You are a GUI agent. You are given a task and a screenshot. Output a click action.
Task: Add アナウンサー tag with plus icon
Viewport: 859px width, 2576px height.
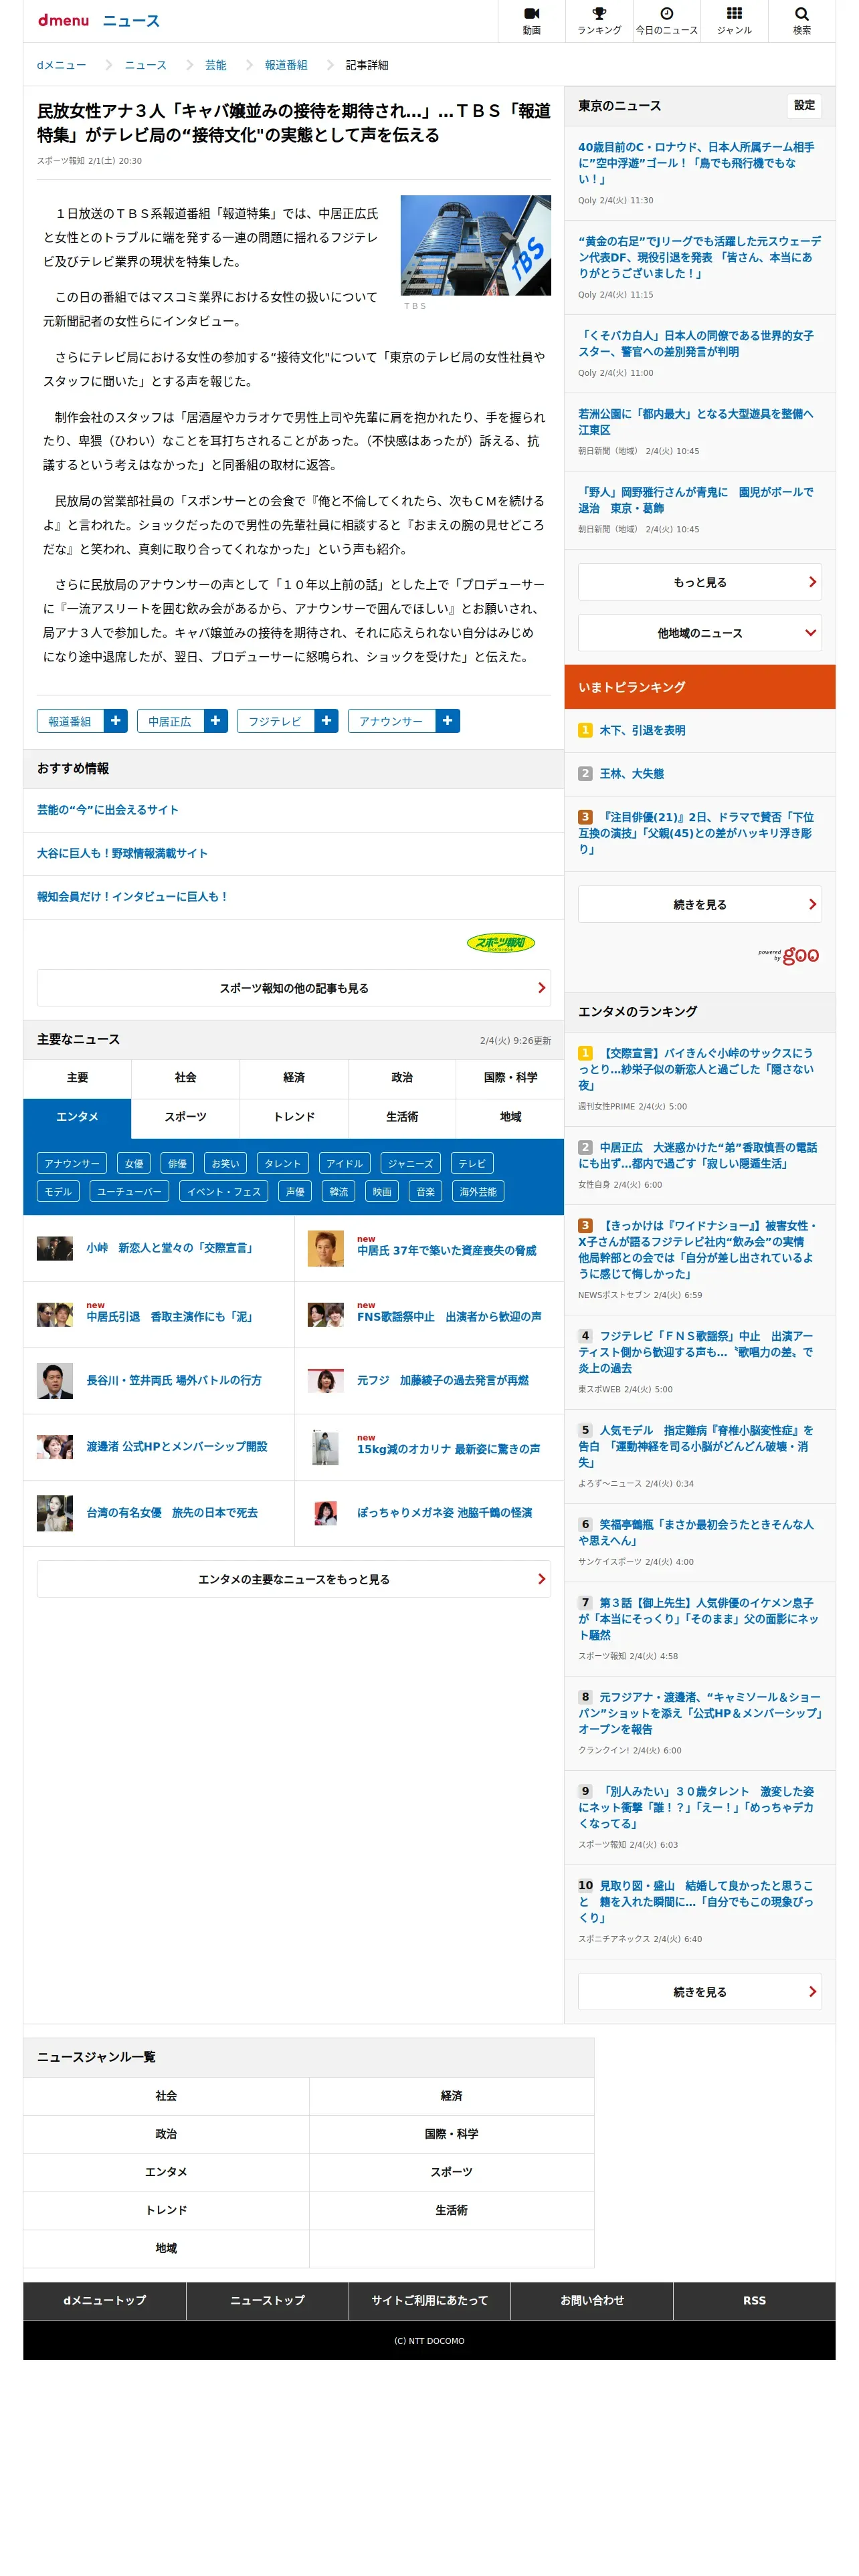[x=447, y=720]
